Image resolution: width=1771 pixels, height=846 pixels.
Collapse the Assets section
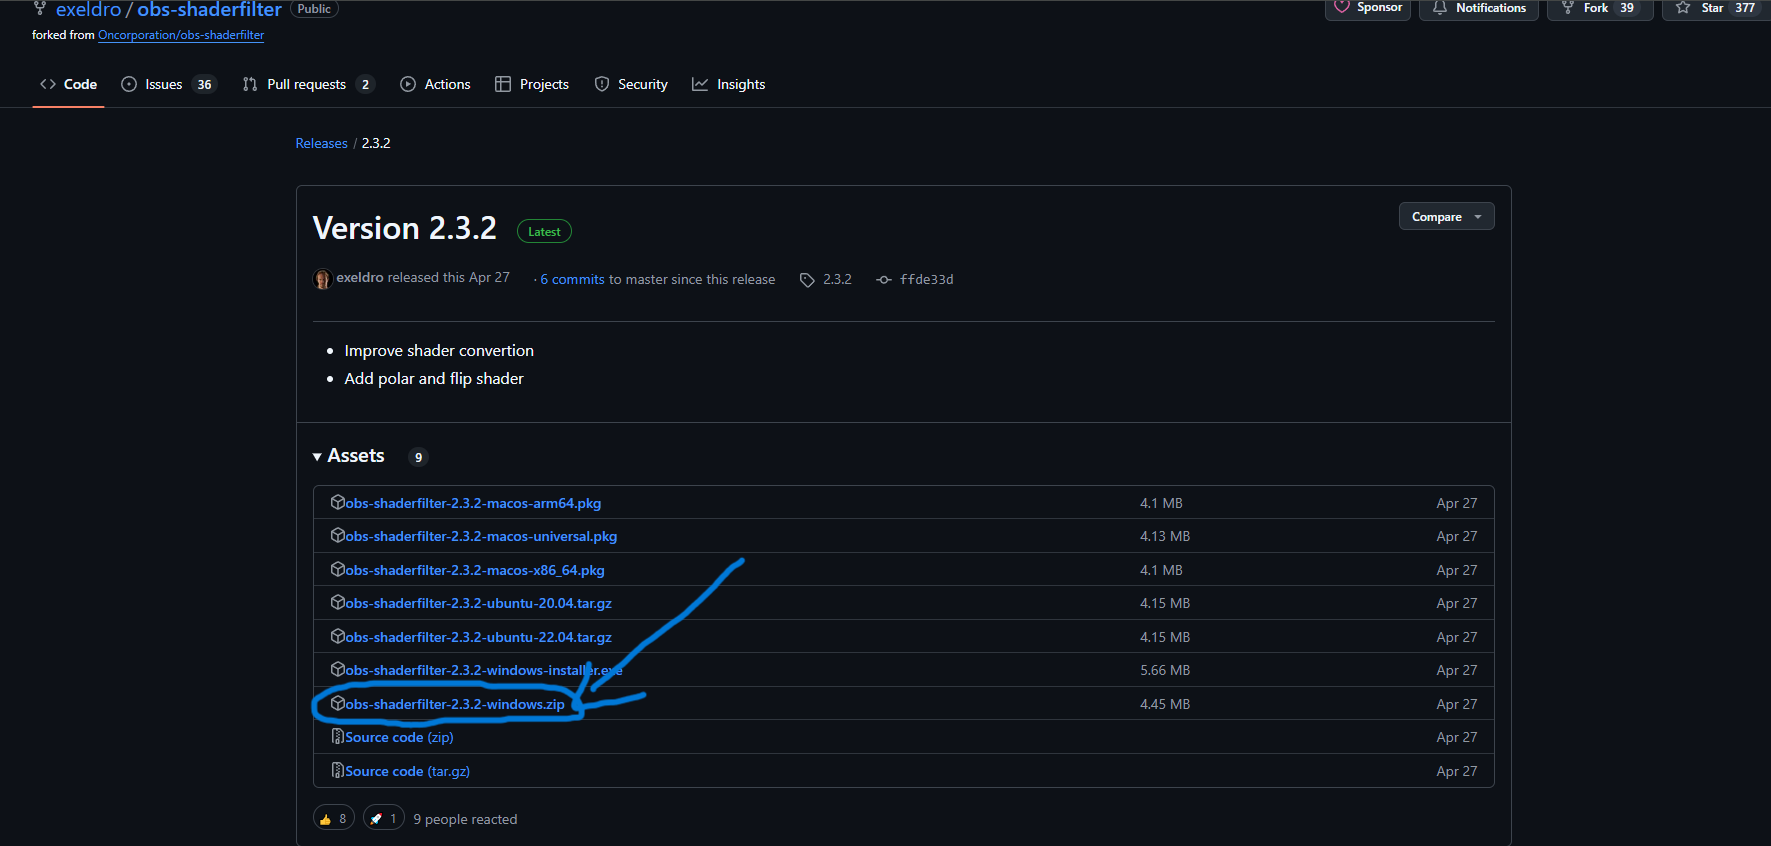point(349,456)
